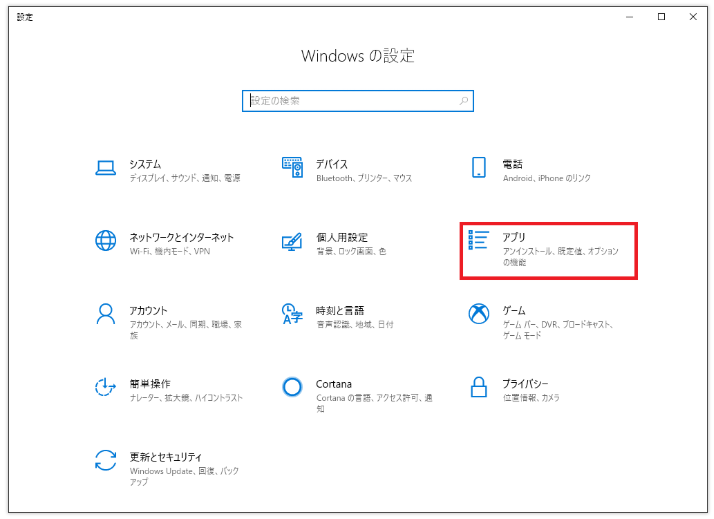Click the 'ナレーター、拡大鏡、ハイコントラスト' description
Image resolution: width=714 pixels, height=519 pixels.
click(186, 398)
